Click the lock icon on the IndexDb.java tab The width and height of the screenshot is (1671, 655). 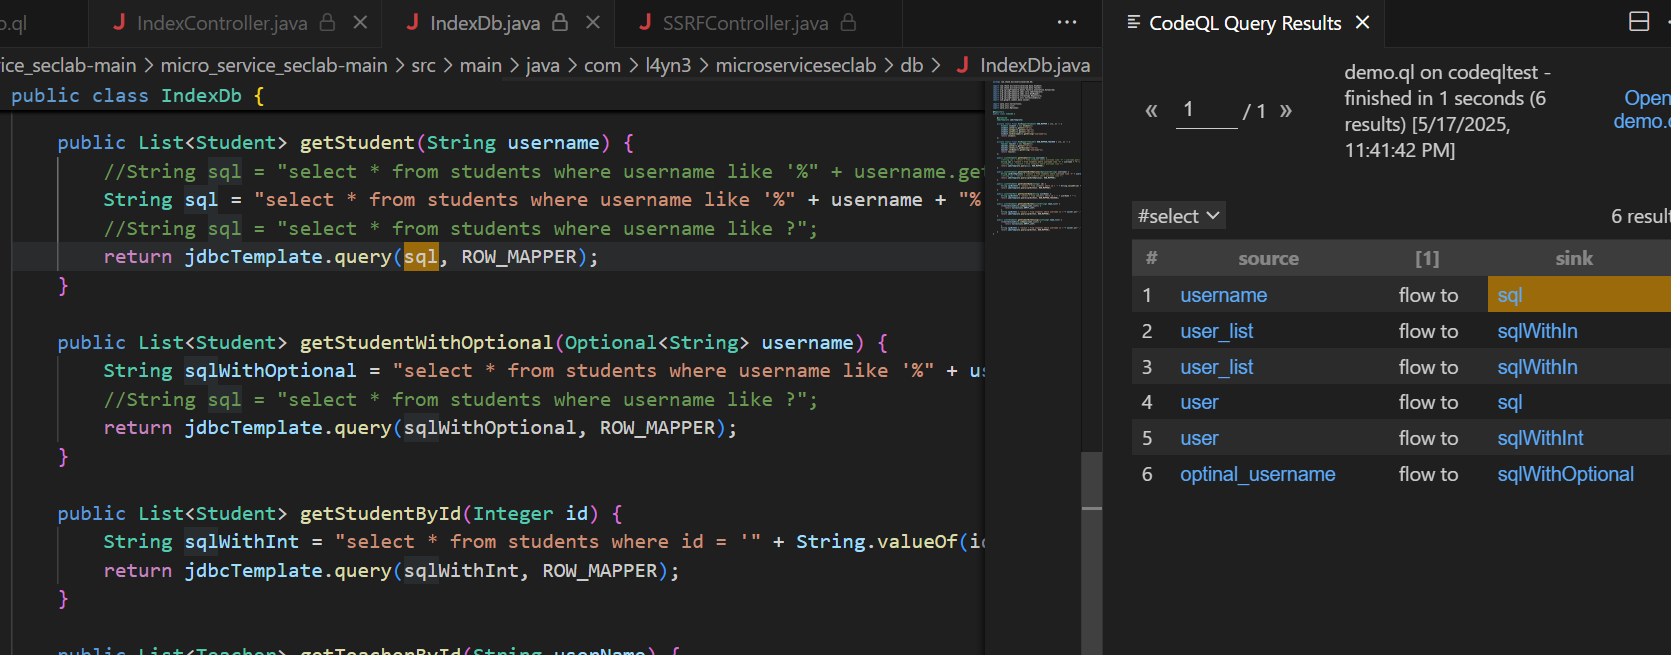coord(560,22)
